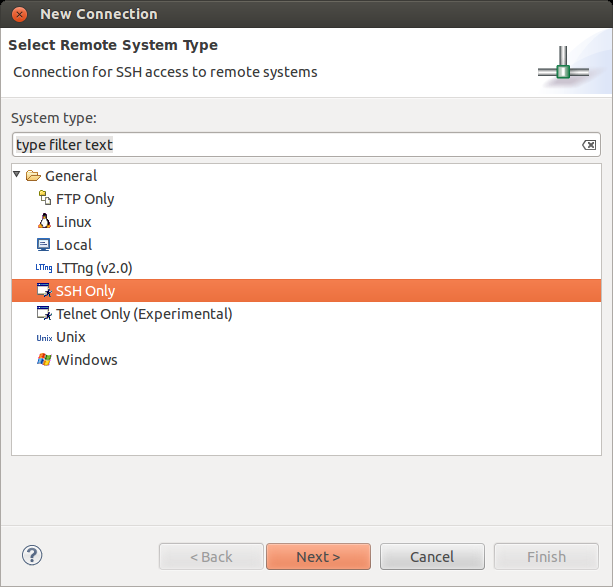This screenshot has height=587, width=613.
Task: Click the General folder icon
Action: click(33, 176)
